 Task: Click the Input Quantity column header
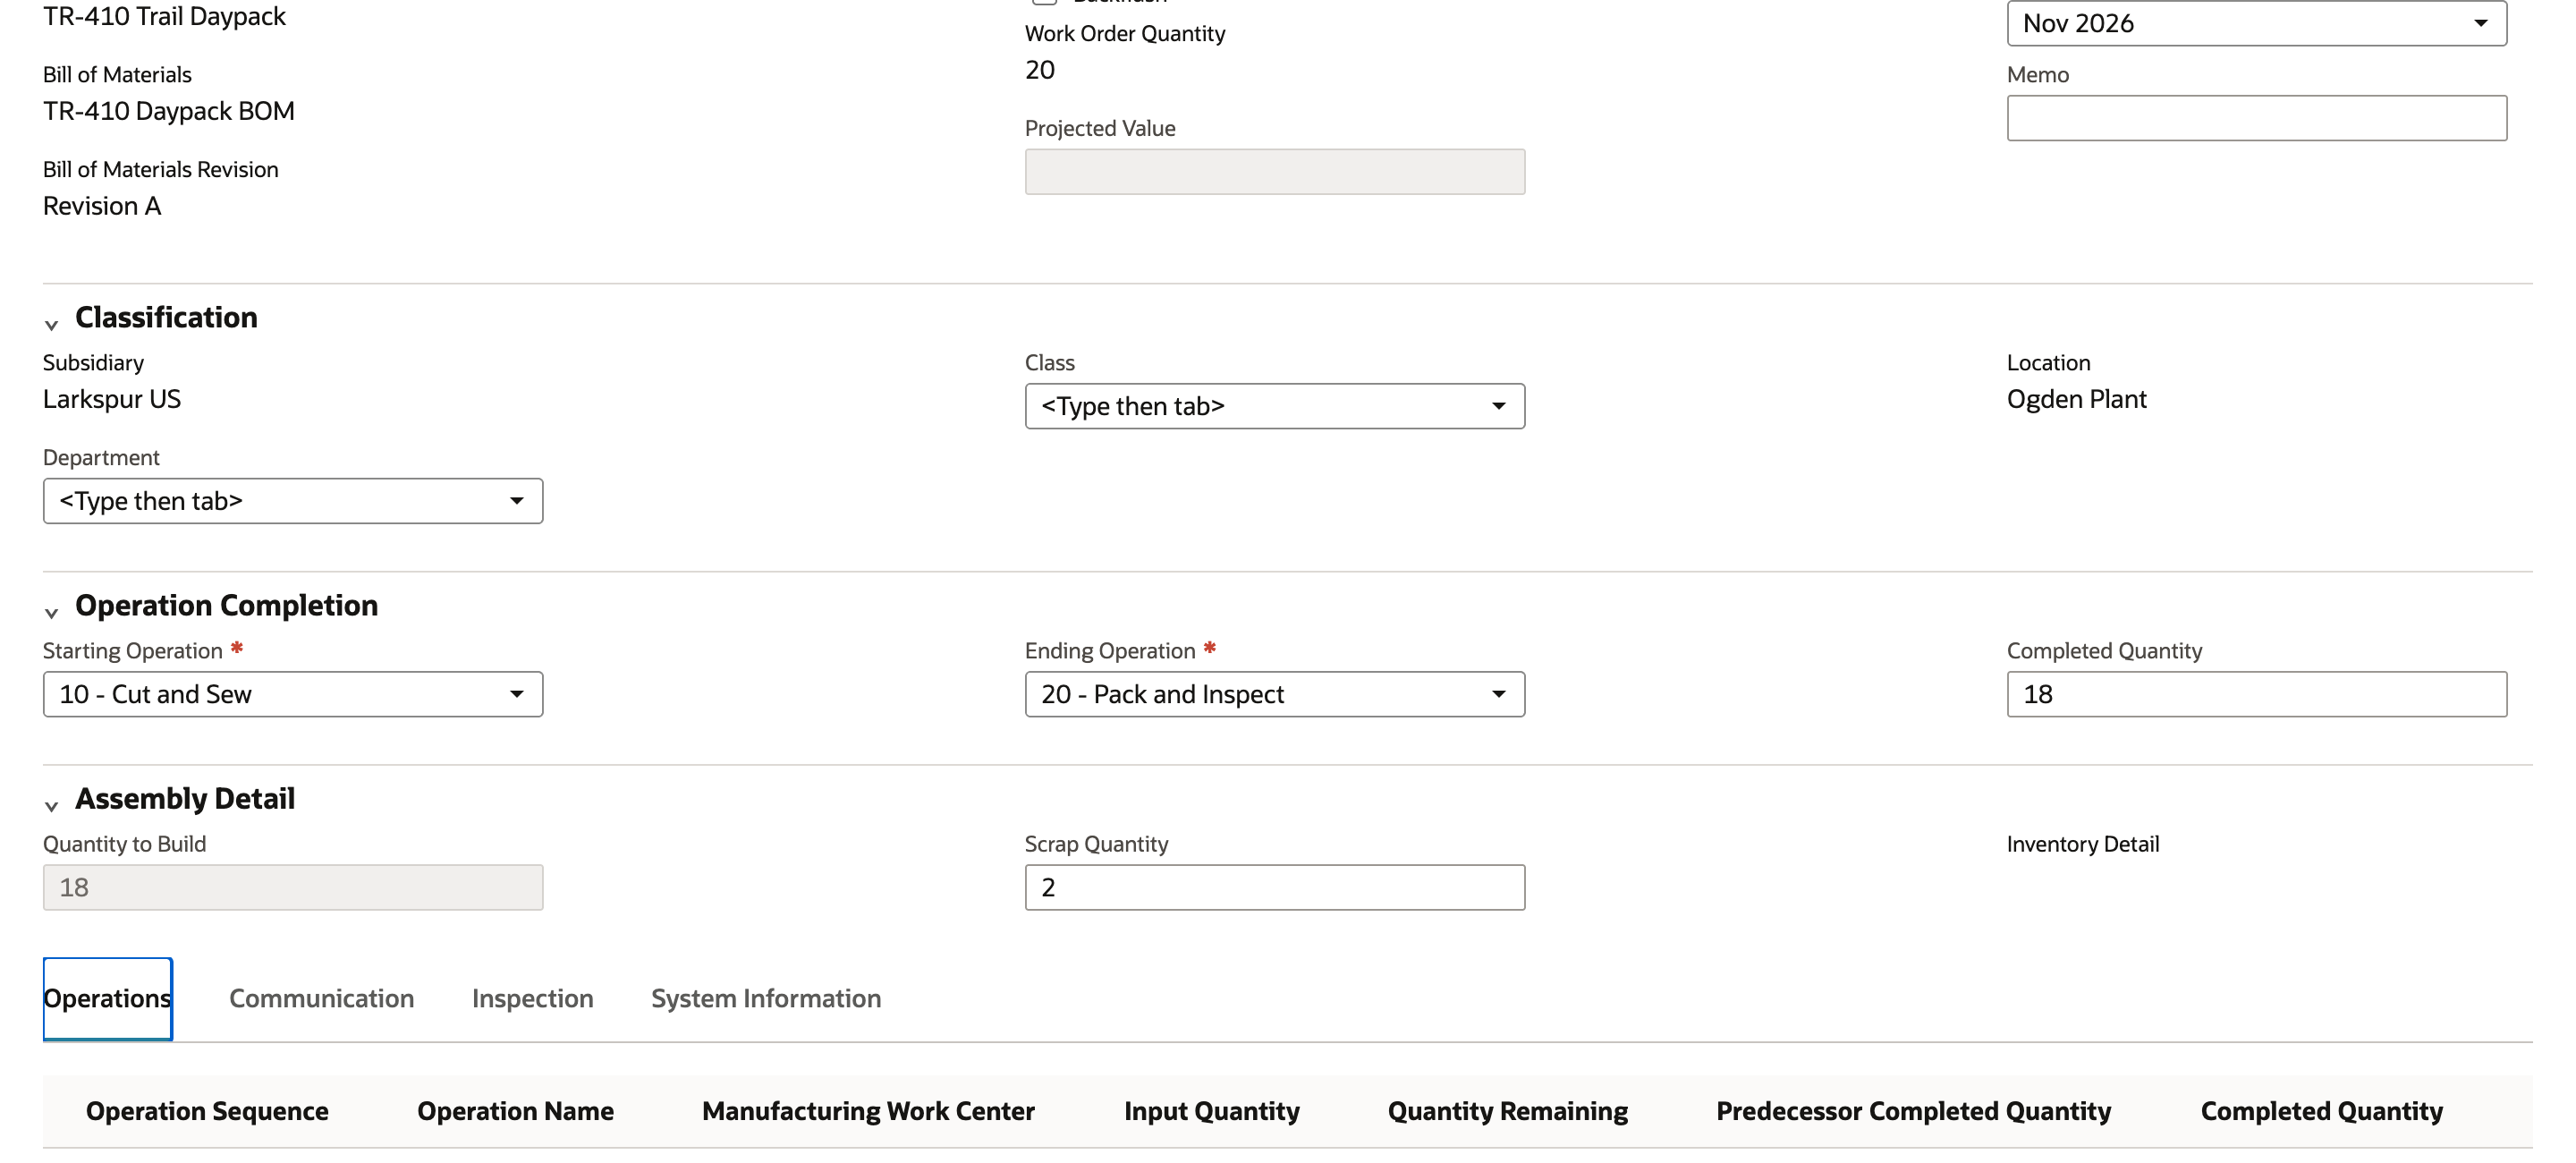1211,1111
